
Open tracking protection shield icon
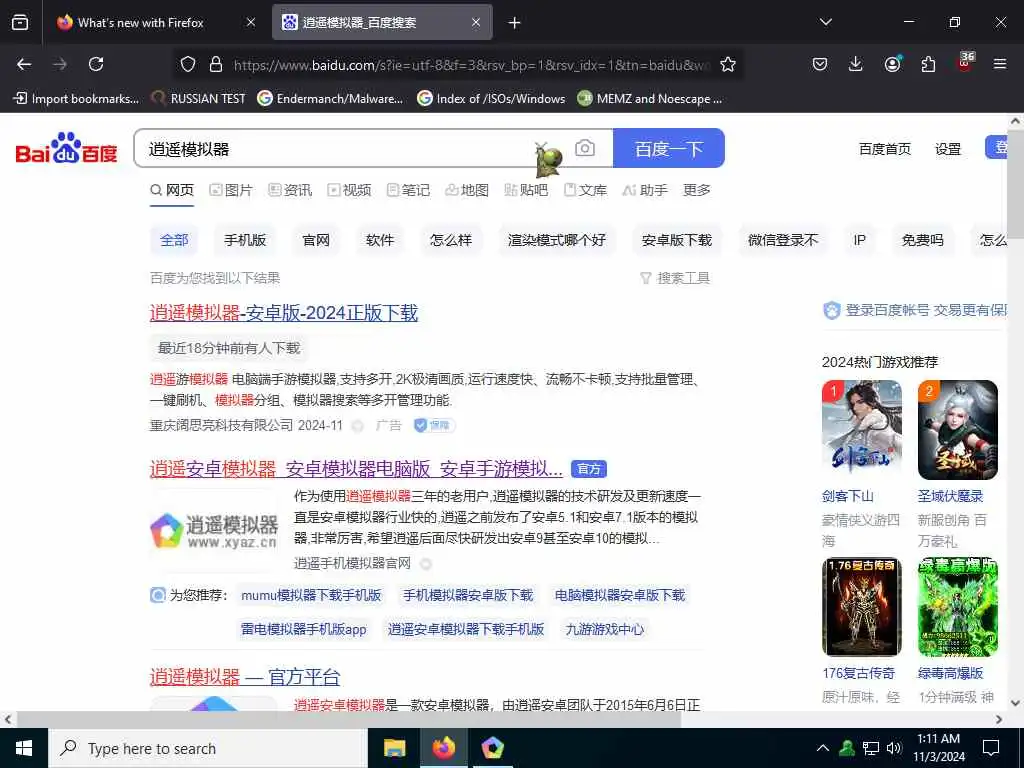(188, 64)
